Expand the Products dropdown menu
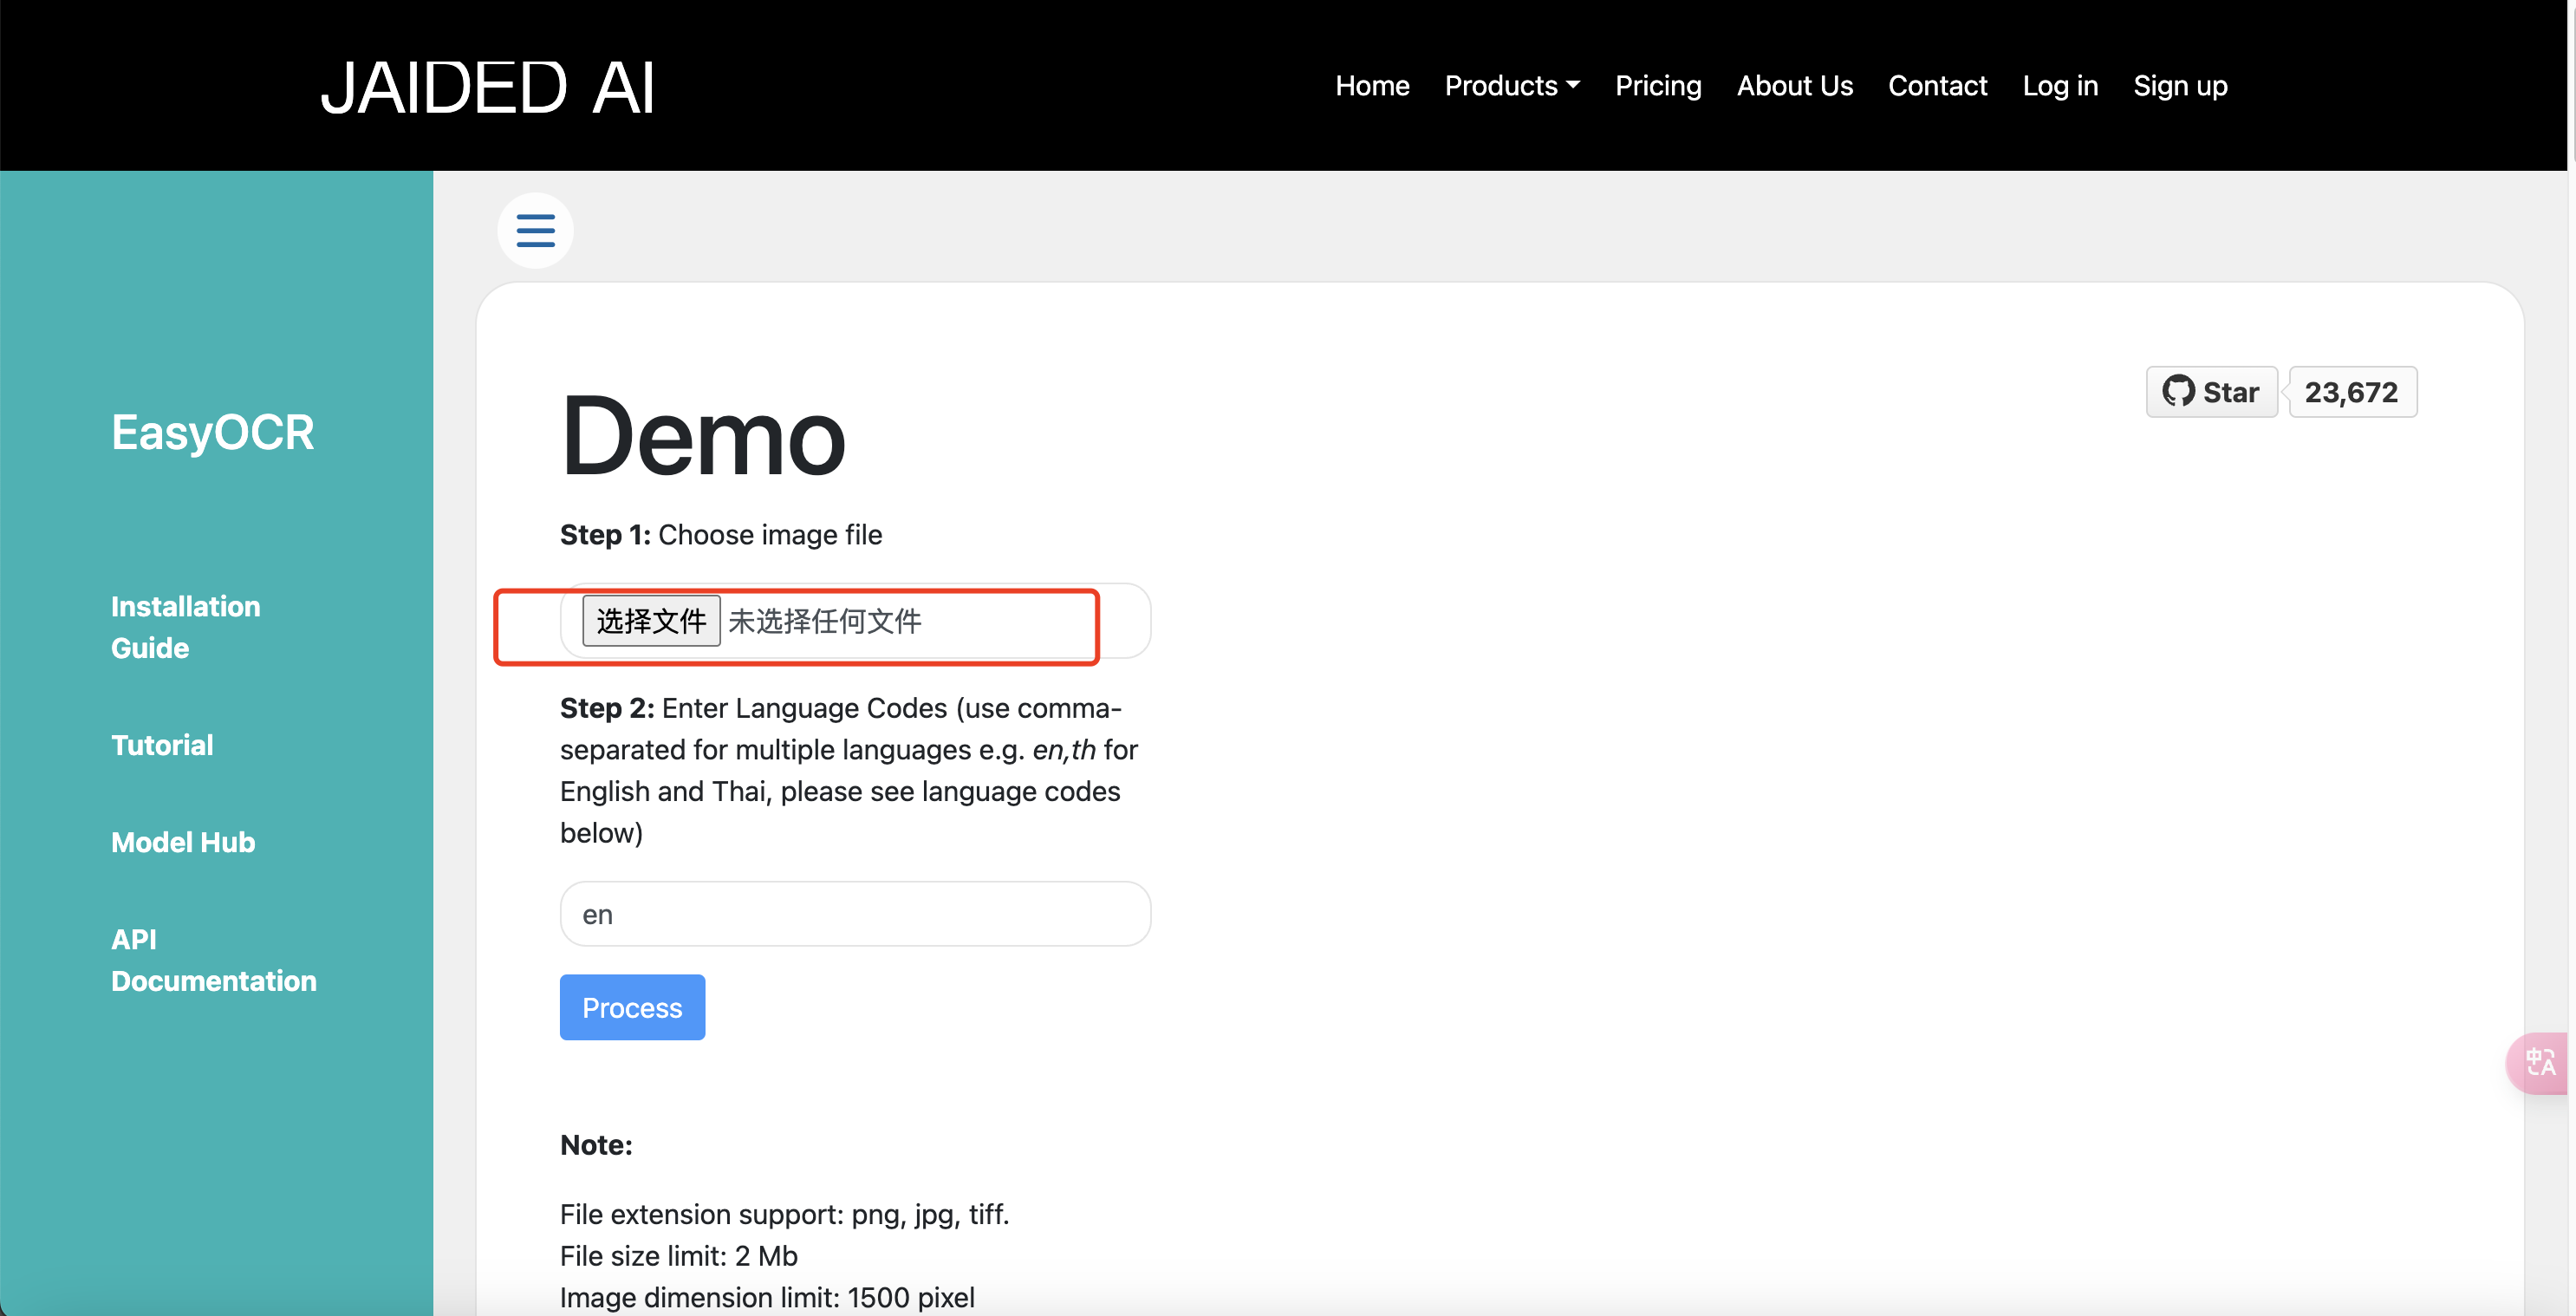Viewport: 2576px width, 1316px height. tap(1511, 86)
